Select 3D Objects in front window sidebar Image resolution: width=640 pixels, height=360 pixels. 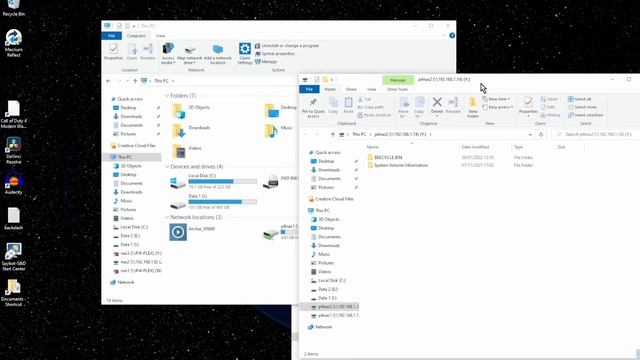click(x=325, y=219)
